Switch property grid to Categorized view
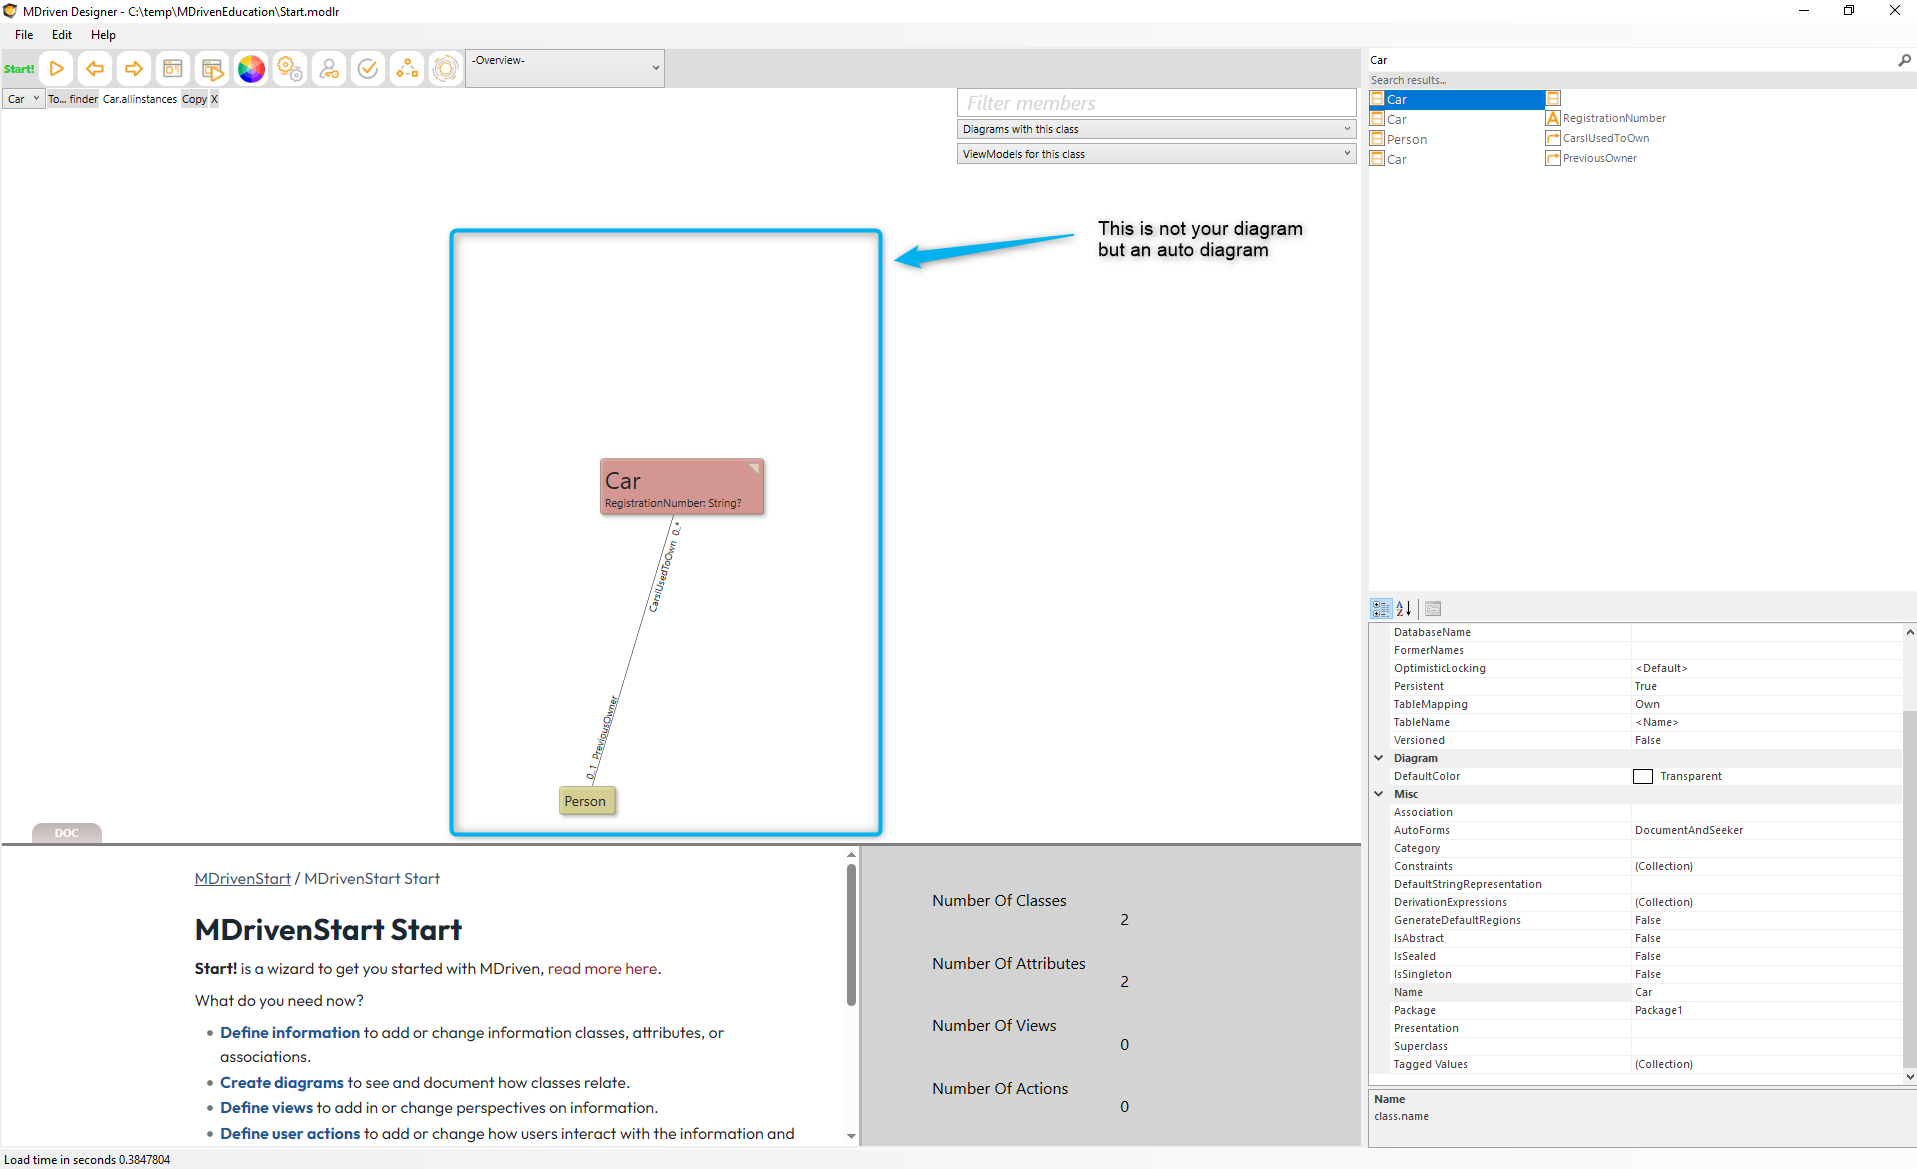This screenshot has width=1917, height=1169. [1381, 608]
